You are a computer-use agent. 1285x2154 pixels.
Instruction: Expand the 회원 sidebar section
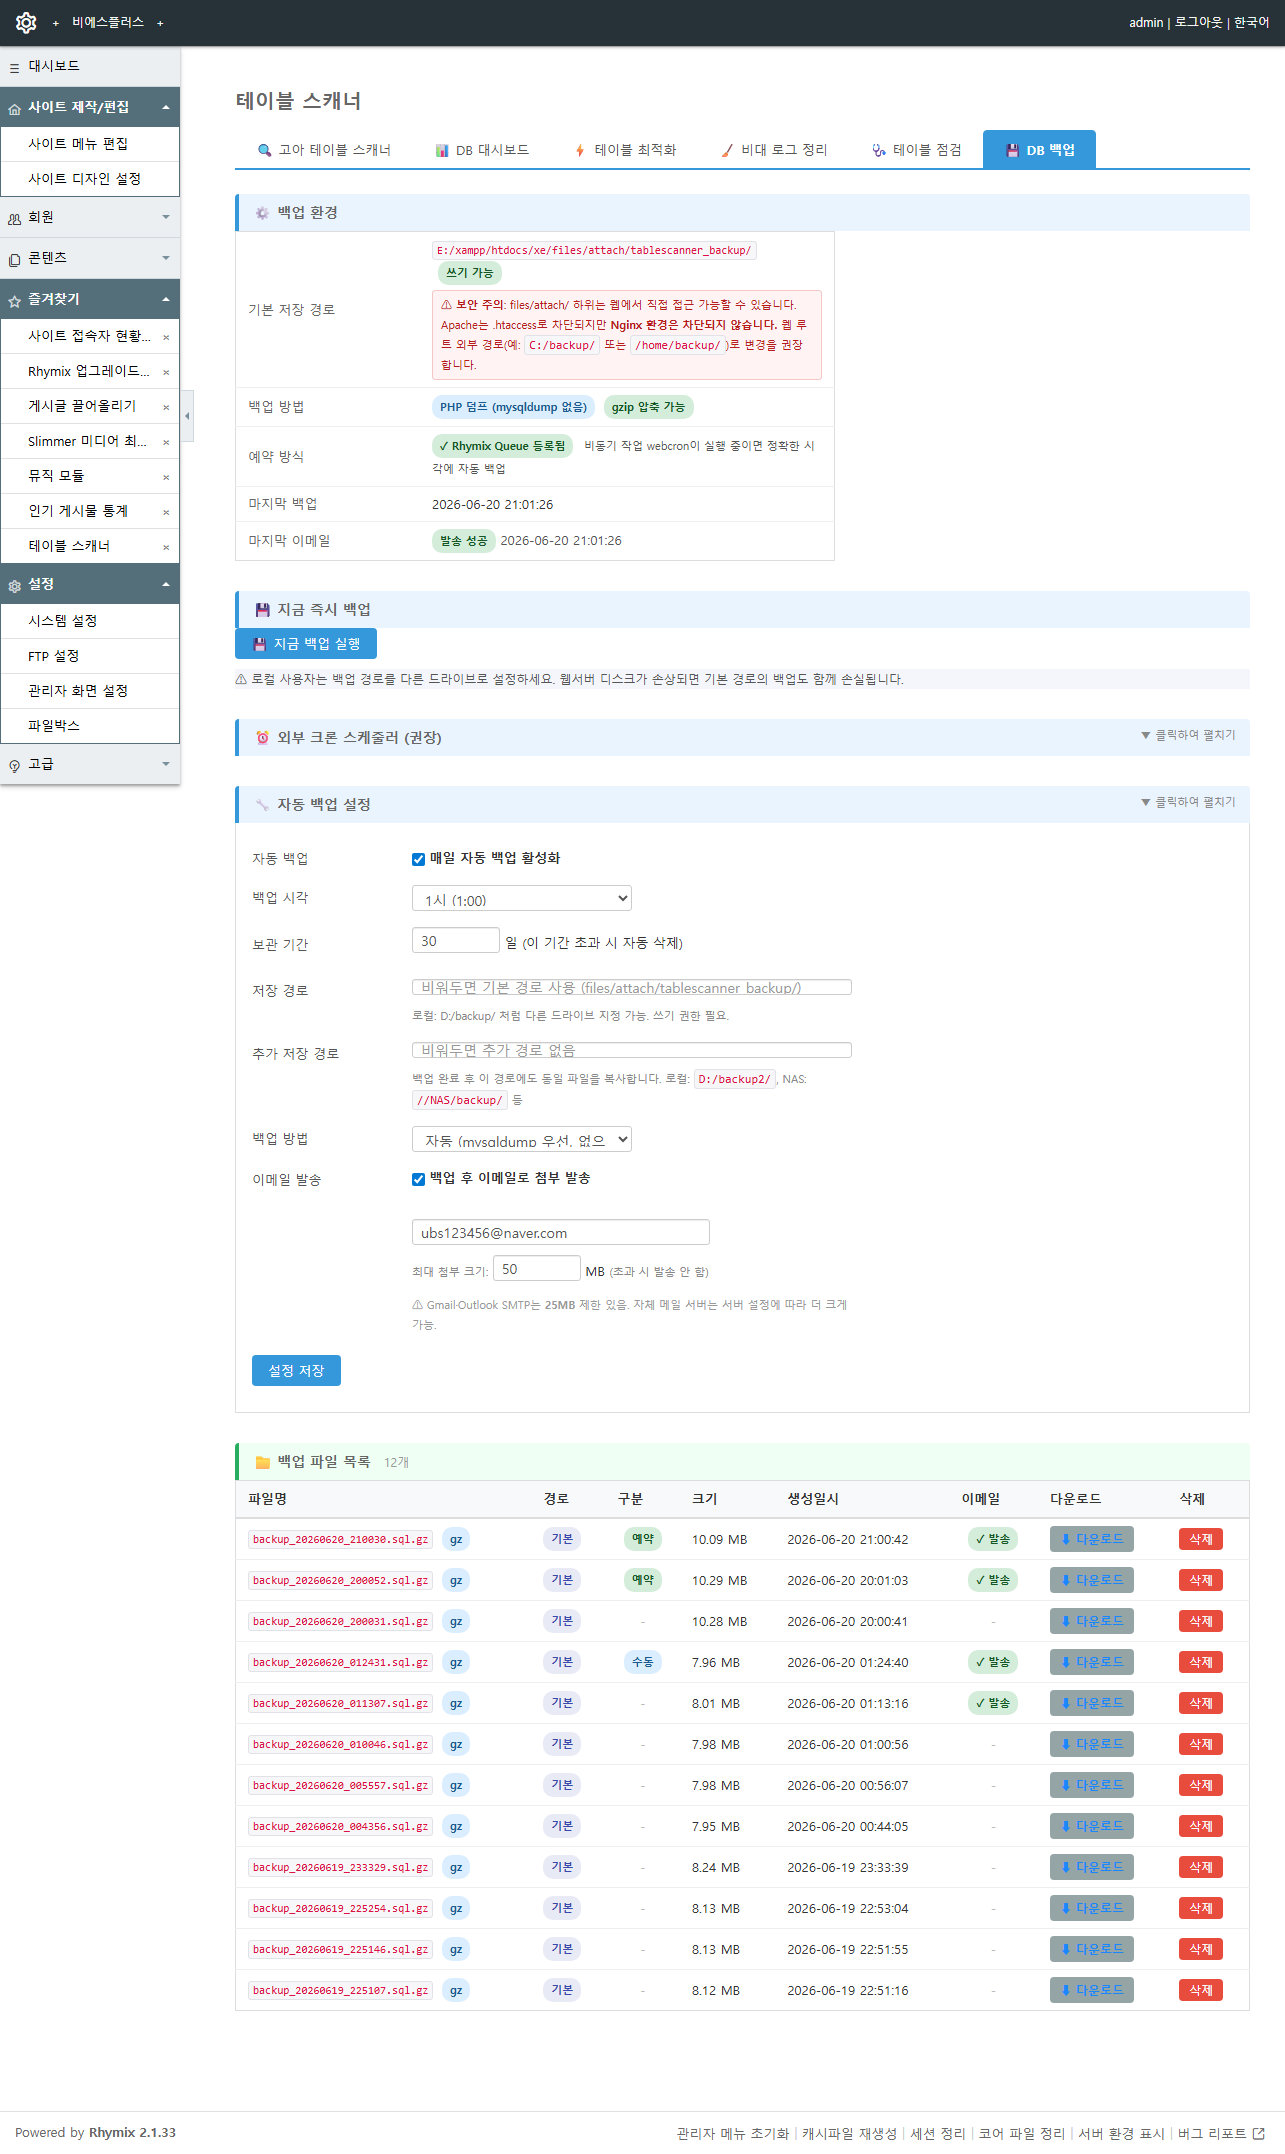click(90, 217)
